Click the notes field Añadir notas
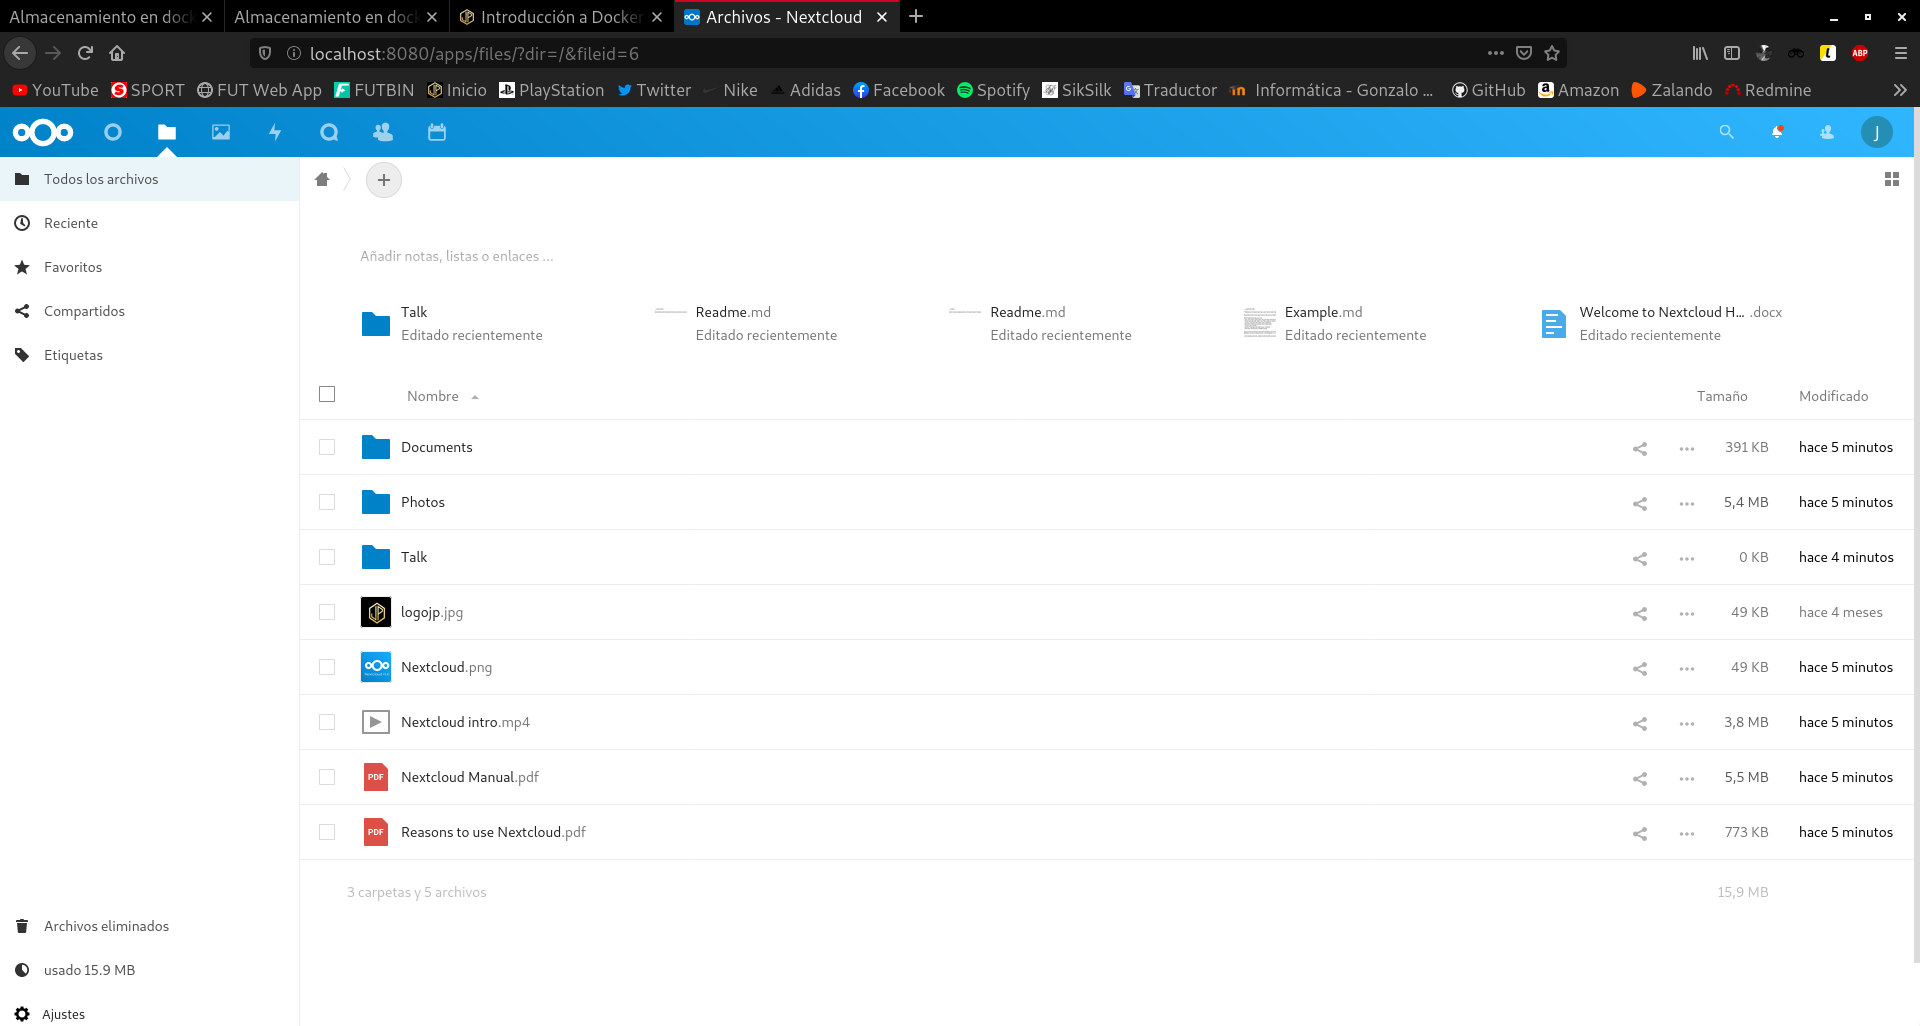Image resolution: width=1920 pixels, height=1026 pixels. click(x=457, y=256)
